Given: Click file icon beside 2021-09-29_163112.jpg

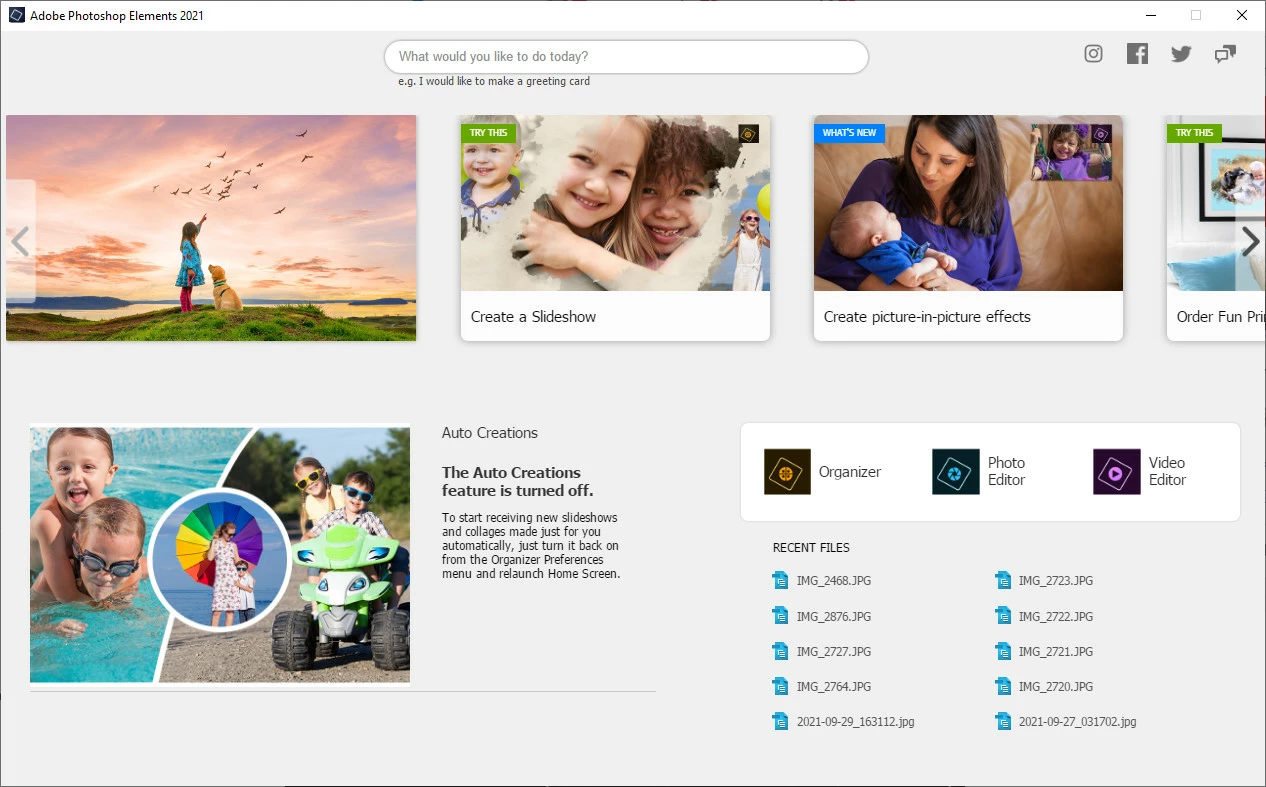Looking at the screenshot, I should pyautogui.click(x=781, y=721).
